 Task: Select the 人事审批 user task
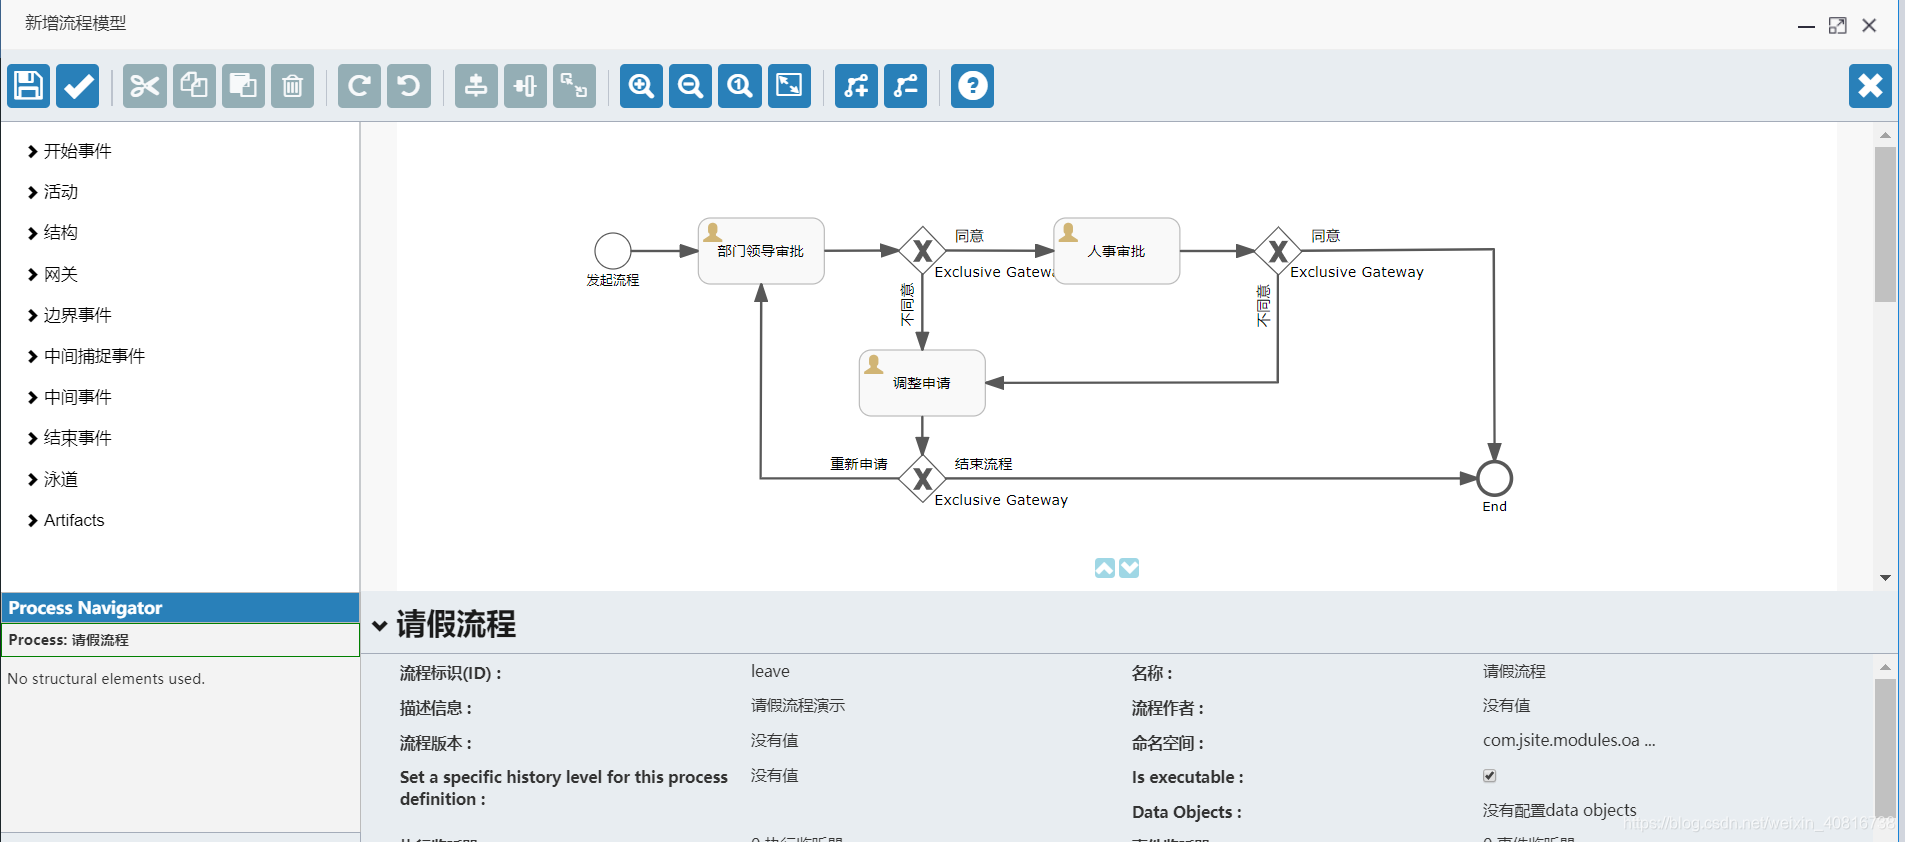(1117, 251)
